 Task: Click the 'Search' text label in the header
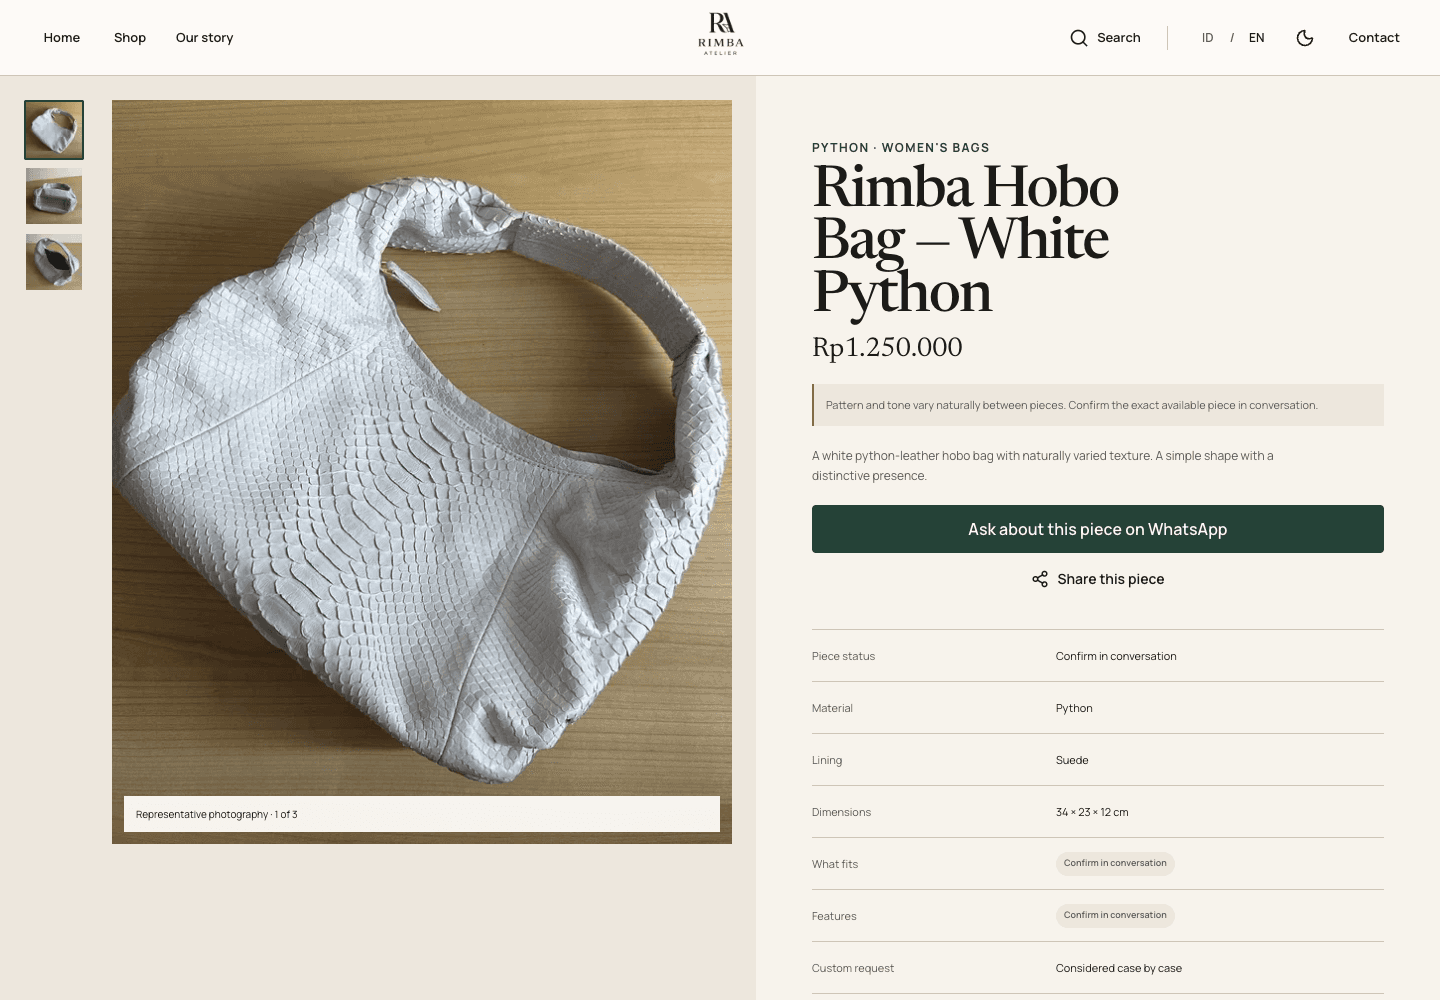(1119, 38)
